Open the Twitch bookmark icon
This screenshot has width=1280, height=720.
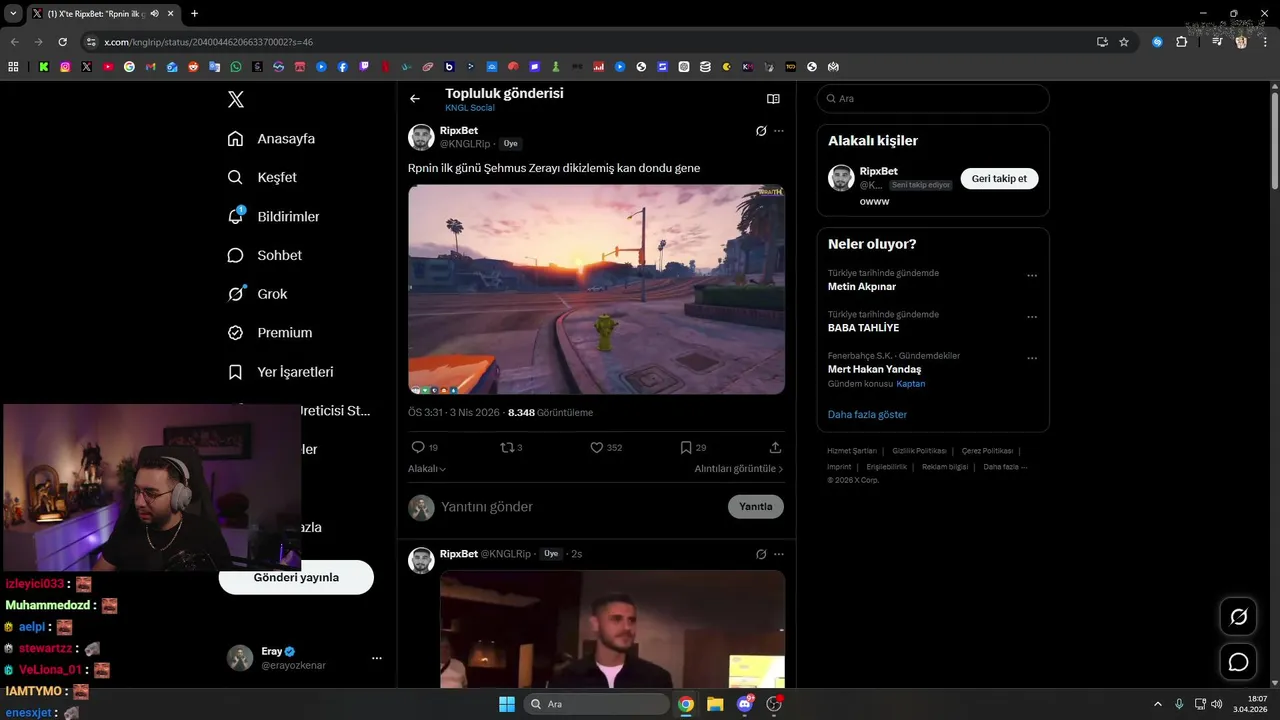(x=364, y=67)
